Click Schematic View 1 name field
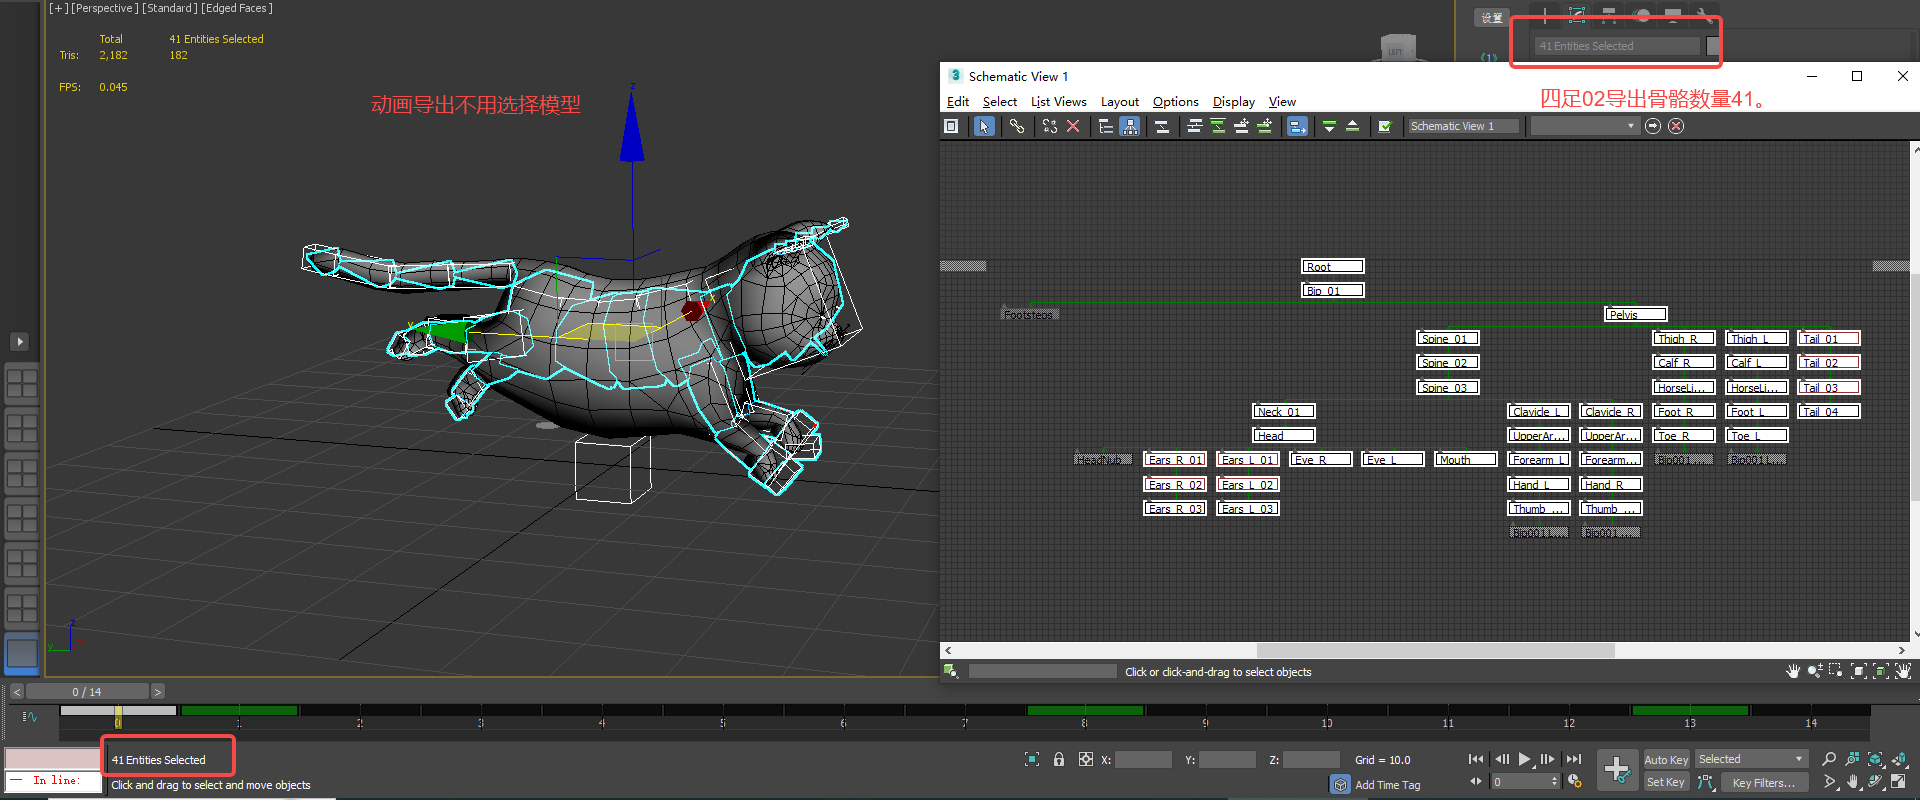 (x=1463, y=126)
